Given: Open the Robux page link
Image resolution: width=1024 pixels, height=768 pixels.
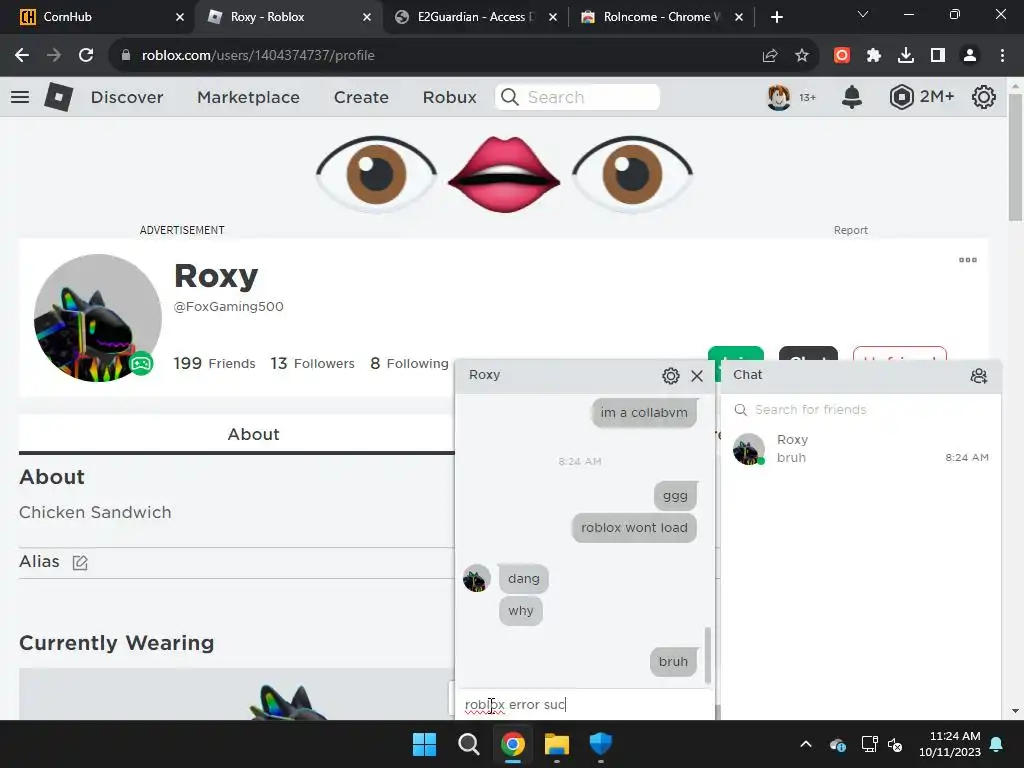Looking at the screenshot, I should (x=449, y=97).
